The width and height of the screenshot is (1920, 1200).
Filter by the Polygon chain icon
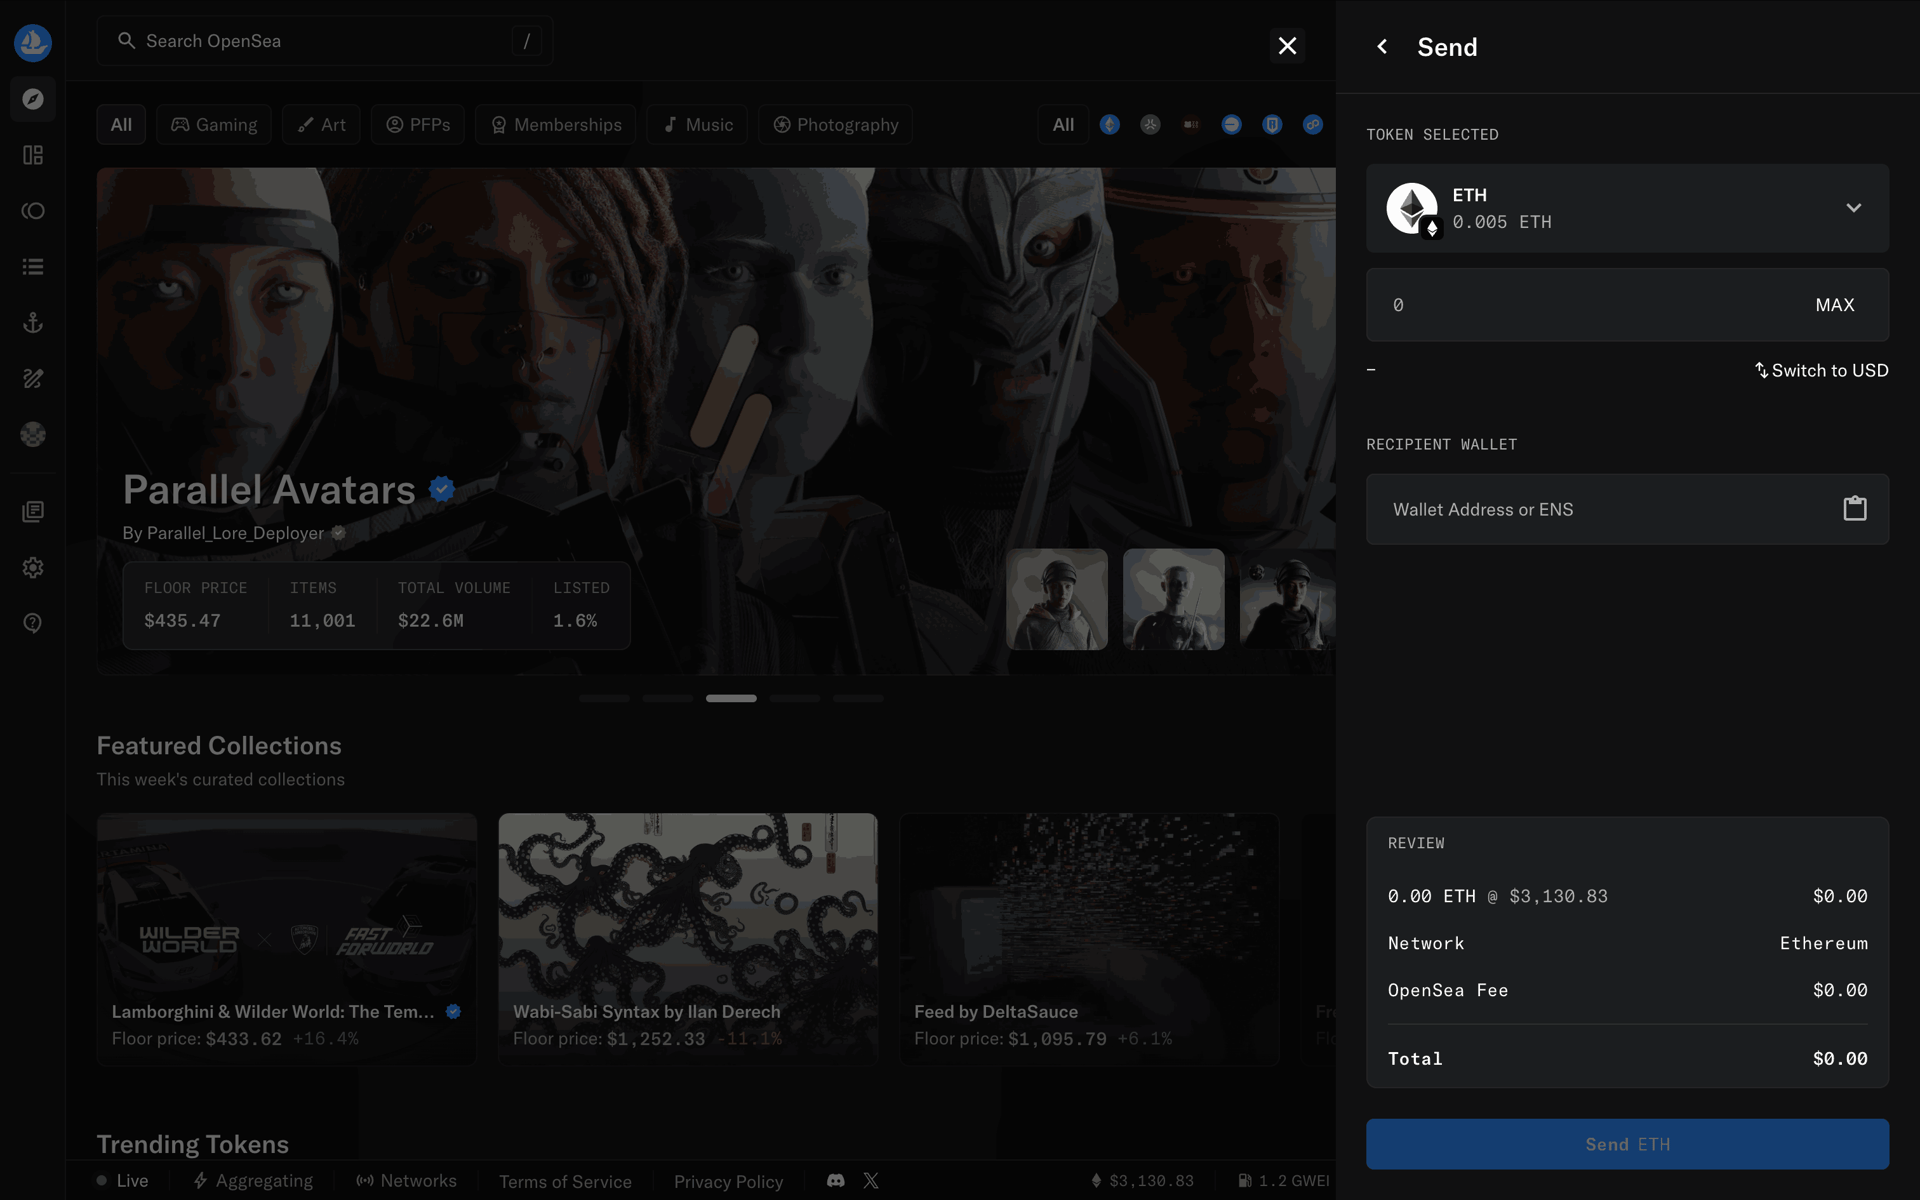tap(1313, 125)
